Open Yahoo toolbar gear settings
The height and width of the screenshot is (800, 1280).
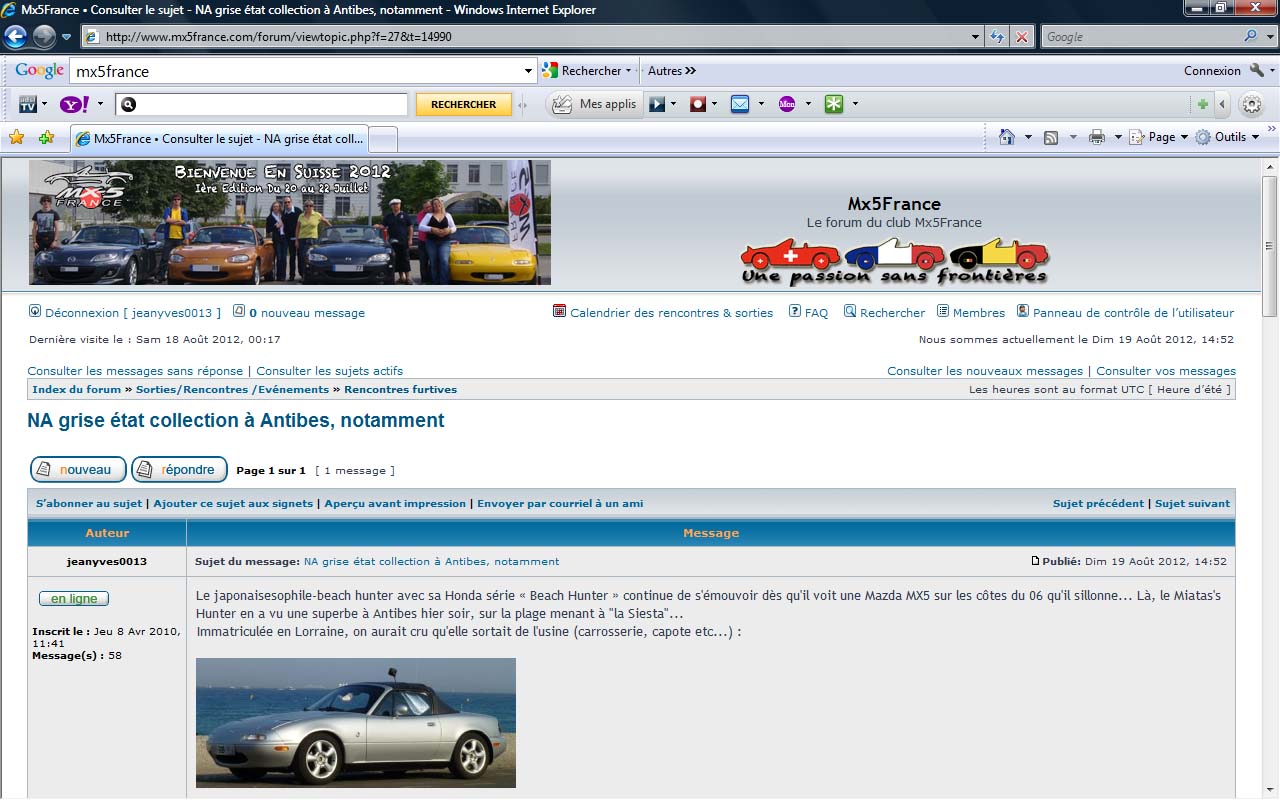1251,104
